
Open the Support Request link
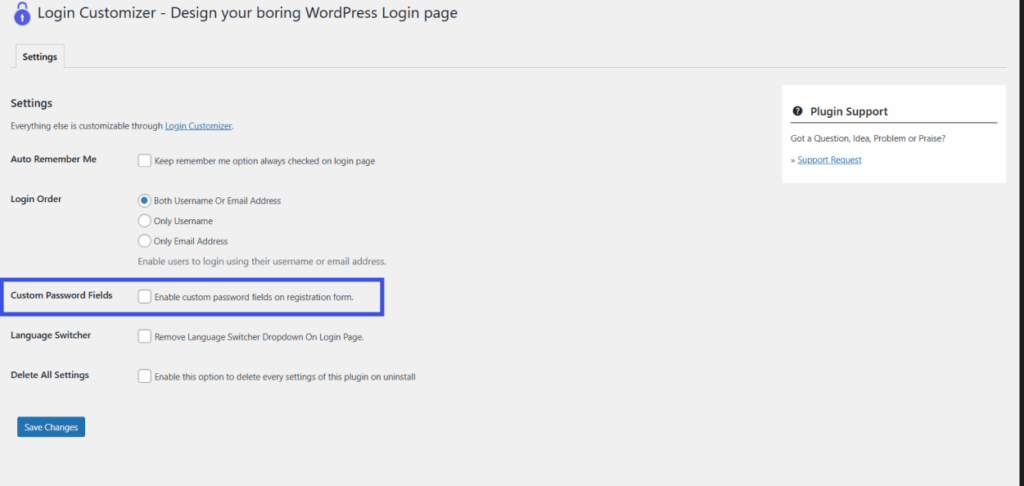pos(829,160)
